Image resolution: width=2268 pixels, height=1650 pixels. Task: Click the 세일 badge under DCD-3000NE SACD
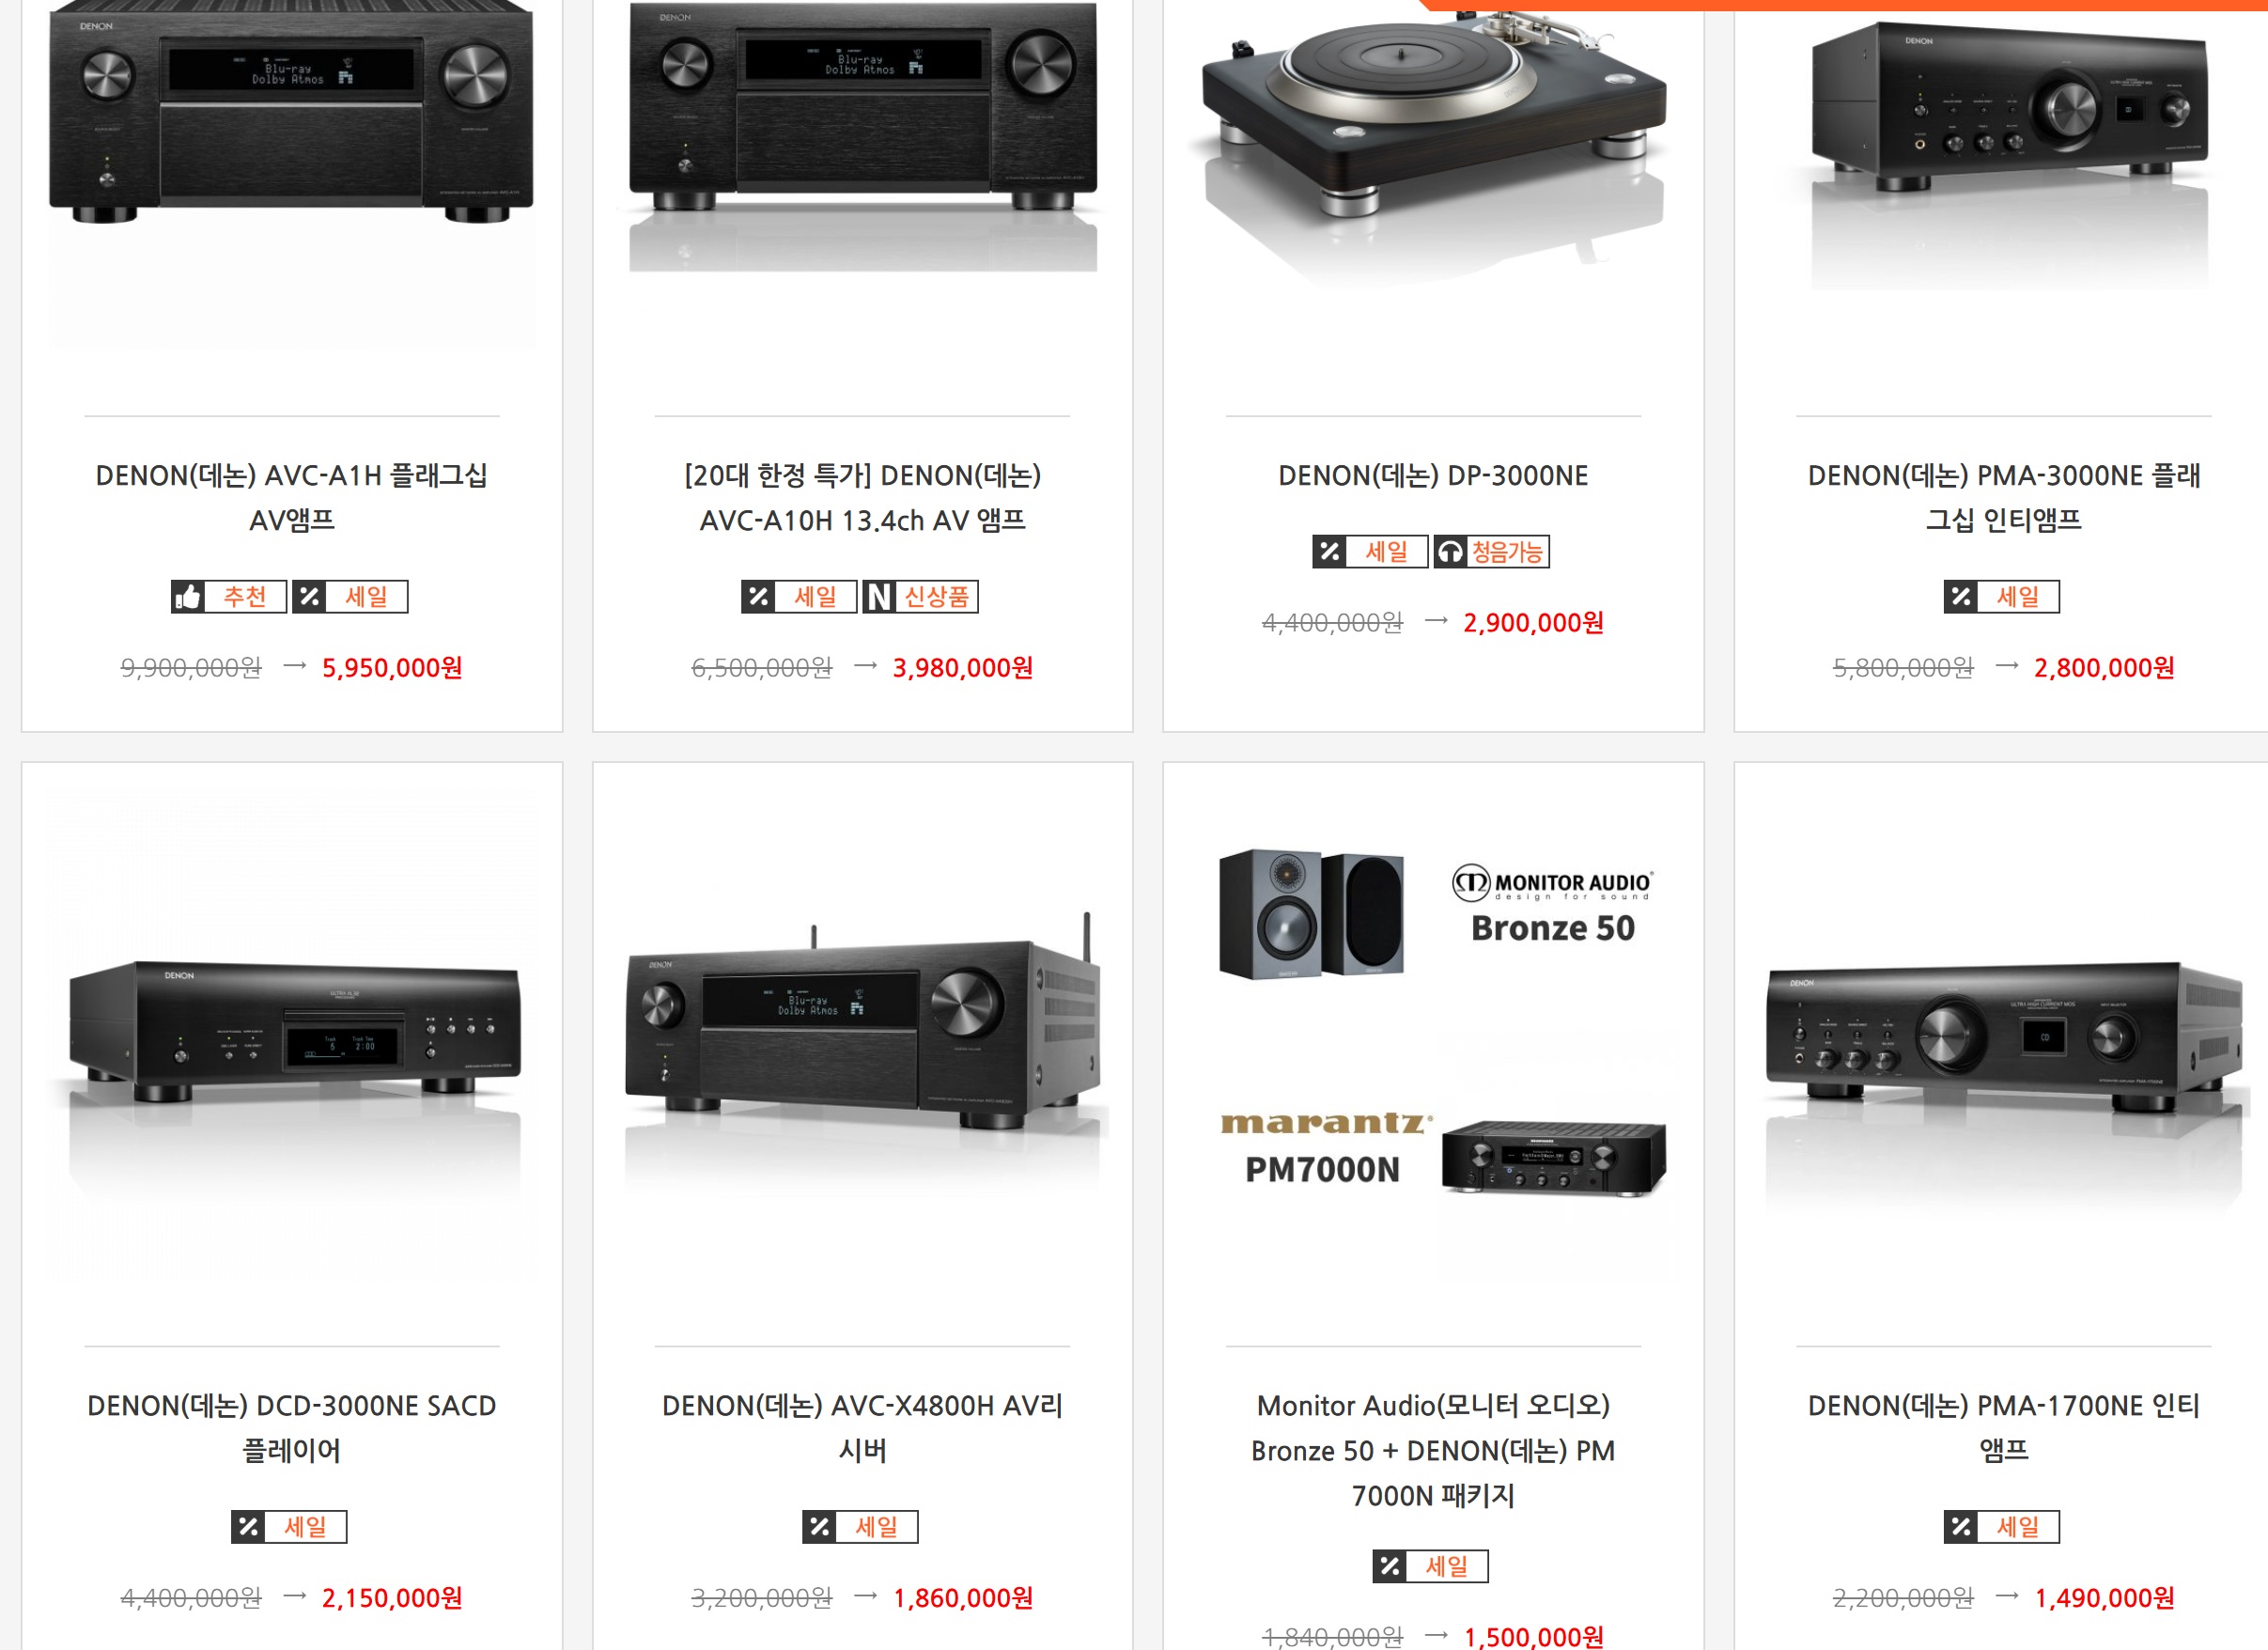(x=289, y=1527)
